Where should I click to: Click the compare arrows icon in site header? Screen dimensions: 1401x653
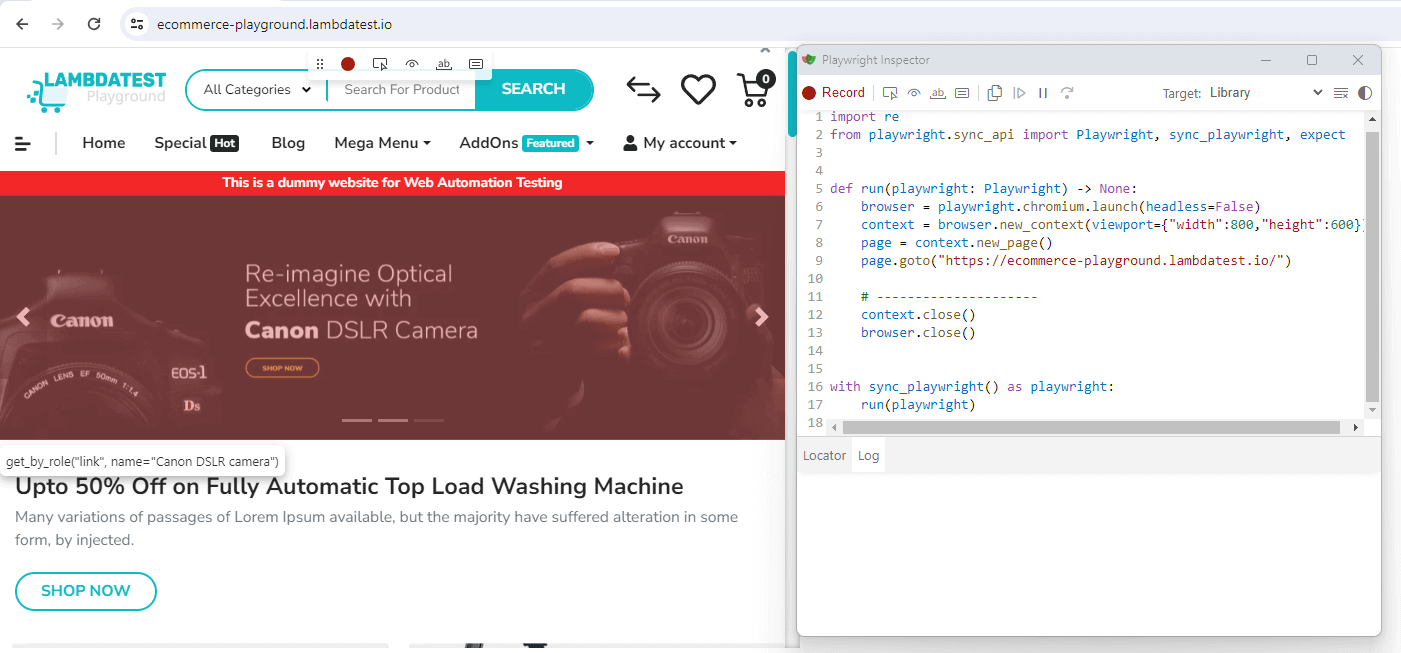click(x=643, y=90)
